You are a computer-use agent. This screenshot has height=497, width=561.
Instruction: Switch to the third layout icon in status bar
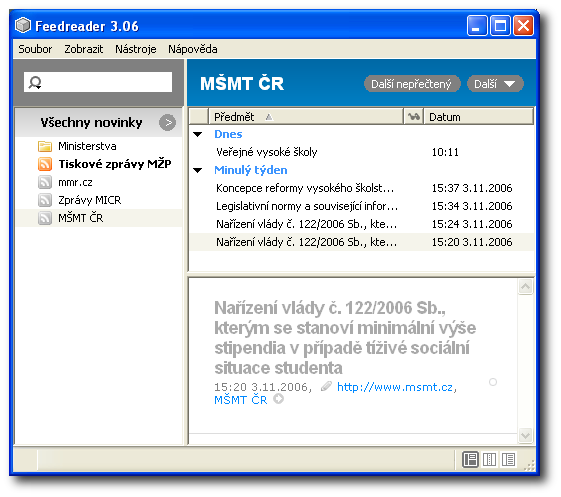[x=508, y=459]
